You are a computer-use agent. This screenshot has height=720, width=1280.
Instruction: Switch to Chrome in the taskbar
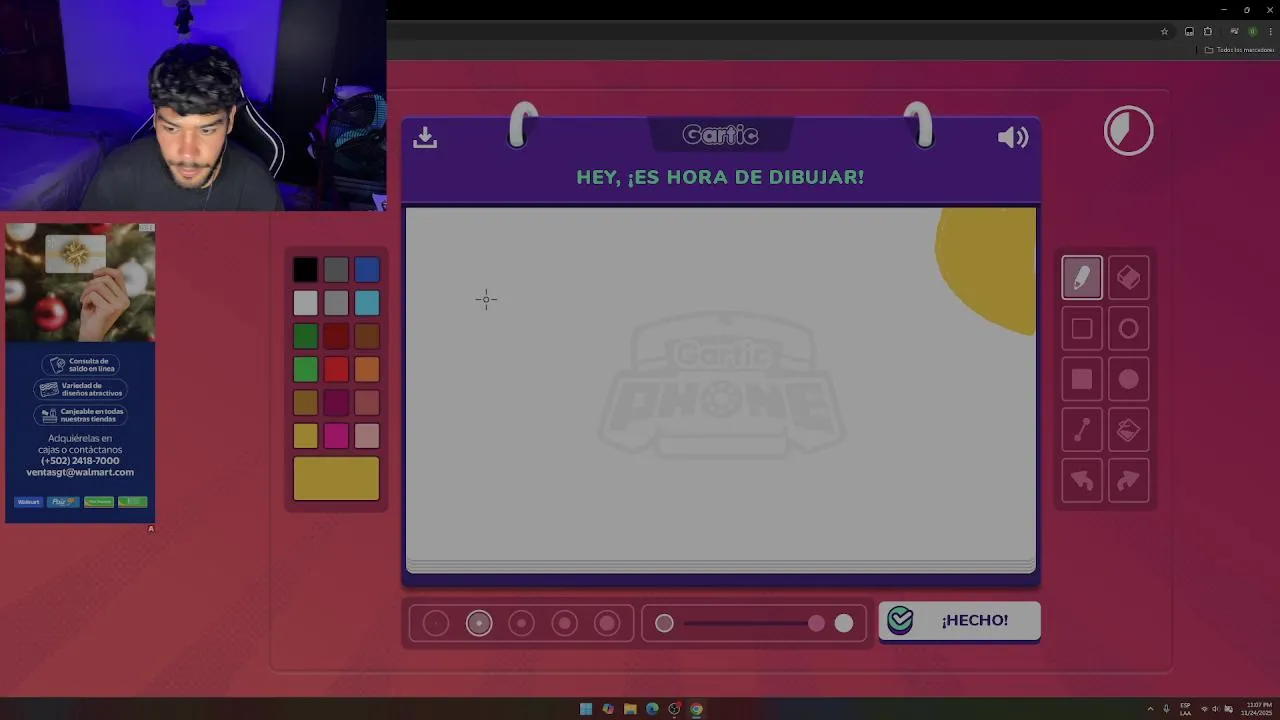696,709
